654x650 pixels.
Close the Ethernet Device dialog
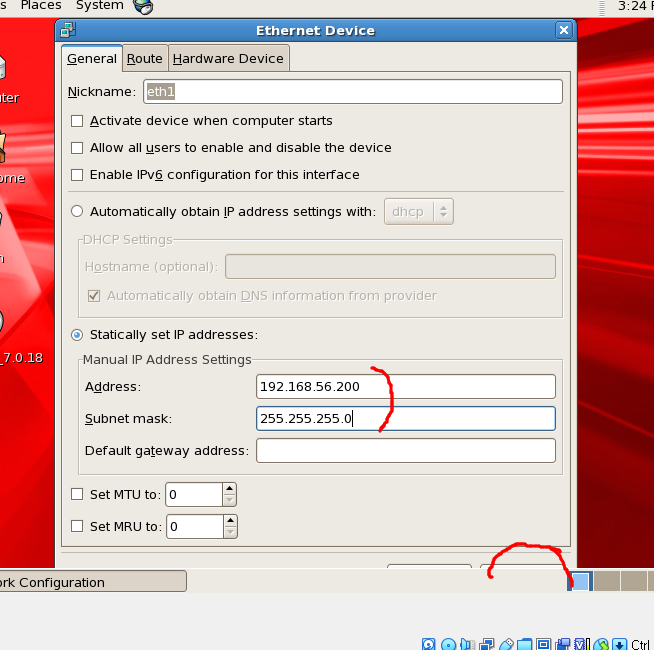pyautogui.click(x=563, y=30)
